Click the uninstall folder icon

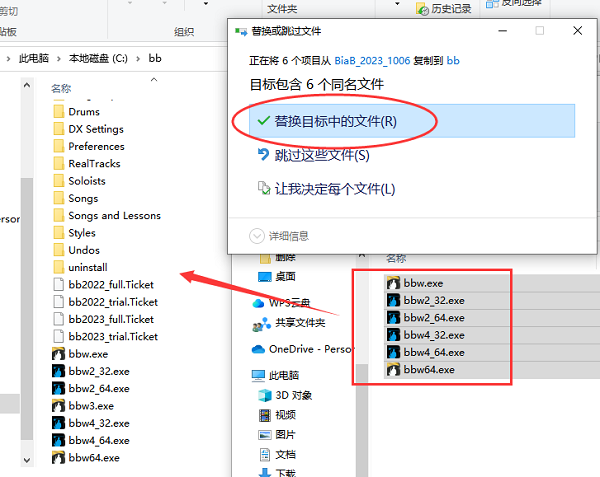[x=59, y=267]
